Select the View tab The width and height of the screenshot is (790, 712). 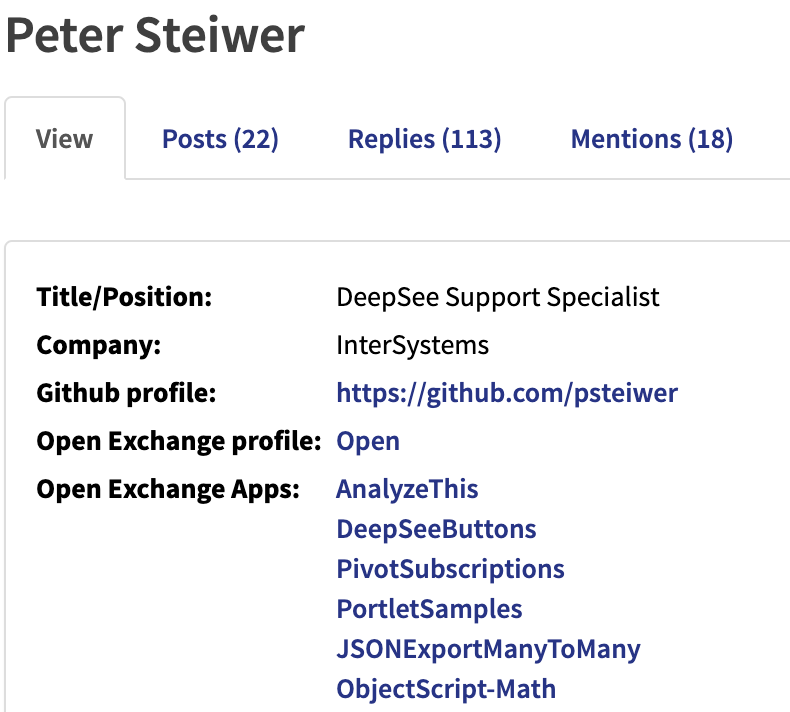pyautogui.click(x=64, y=139)
